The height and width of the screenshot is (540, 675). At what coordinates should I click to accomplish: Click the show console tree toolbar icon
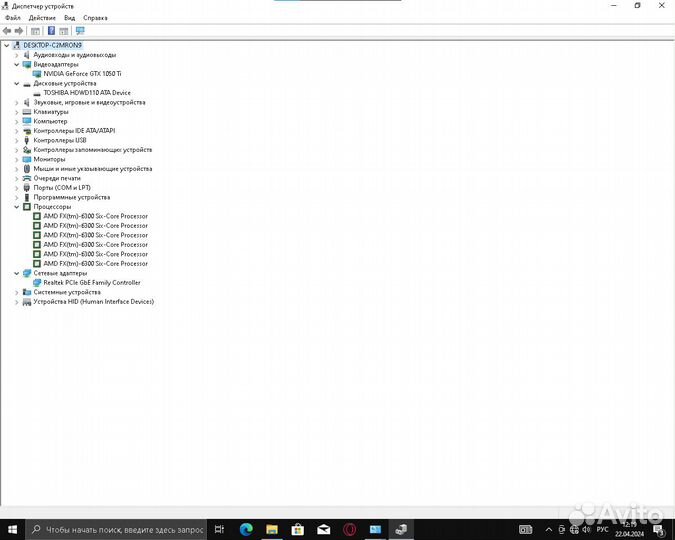pos(35,31)
